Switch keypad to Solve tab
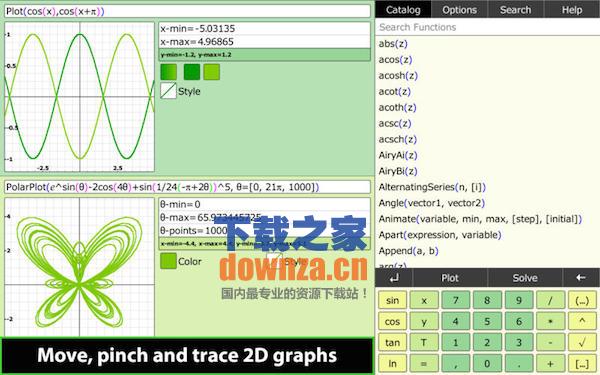The width and height of the screenshot is (600, 375). pyautogui.click(x=525, y=278)
